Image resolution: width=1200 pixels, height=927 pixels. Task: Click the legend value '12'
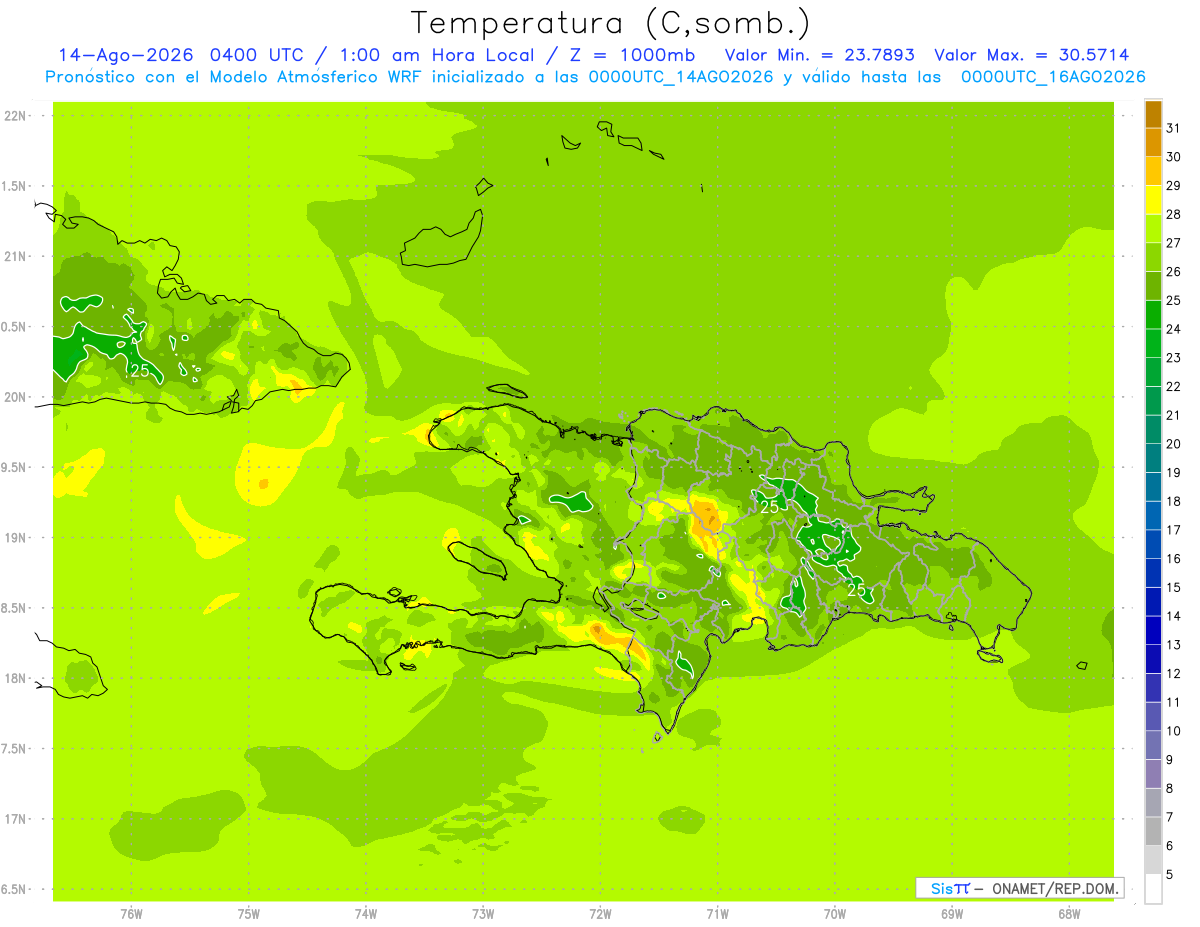coord(1174,674)
